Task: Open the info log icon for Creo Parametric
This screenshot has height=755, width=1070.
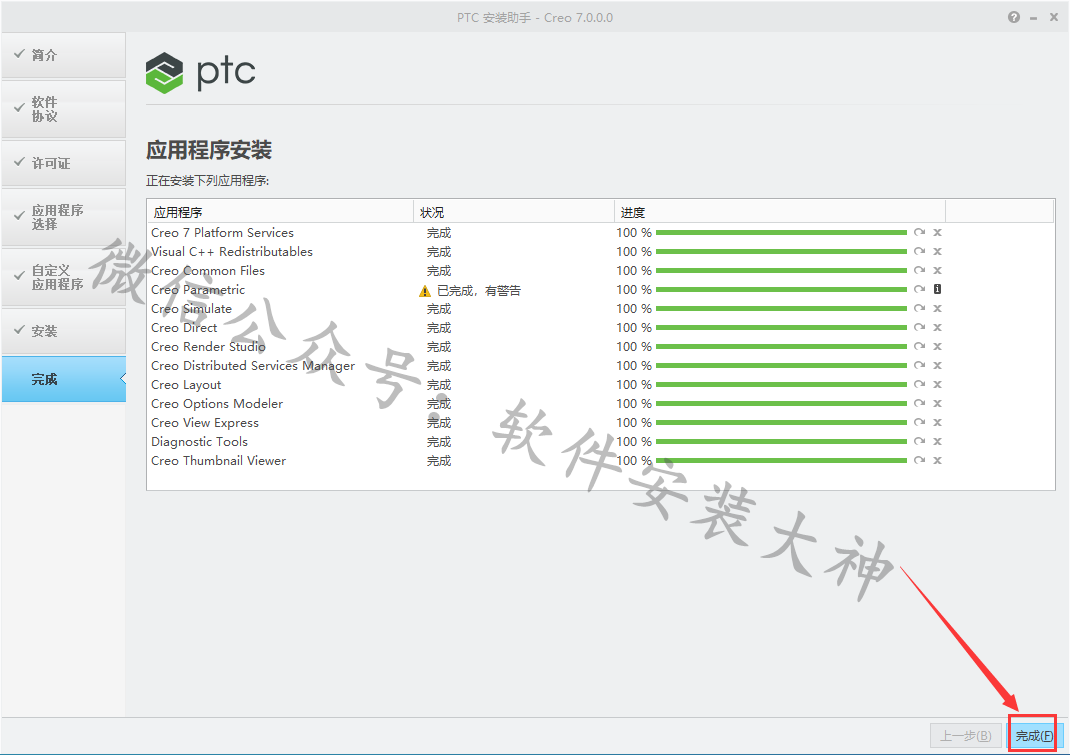Action: click(938, 289)
